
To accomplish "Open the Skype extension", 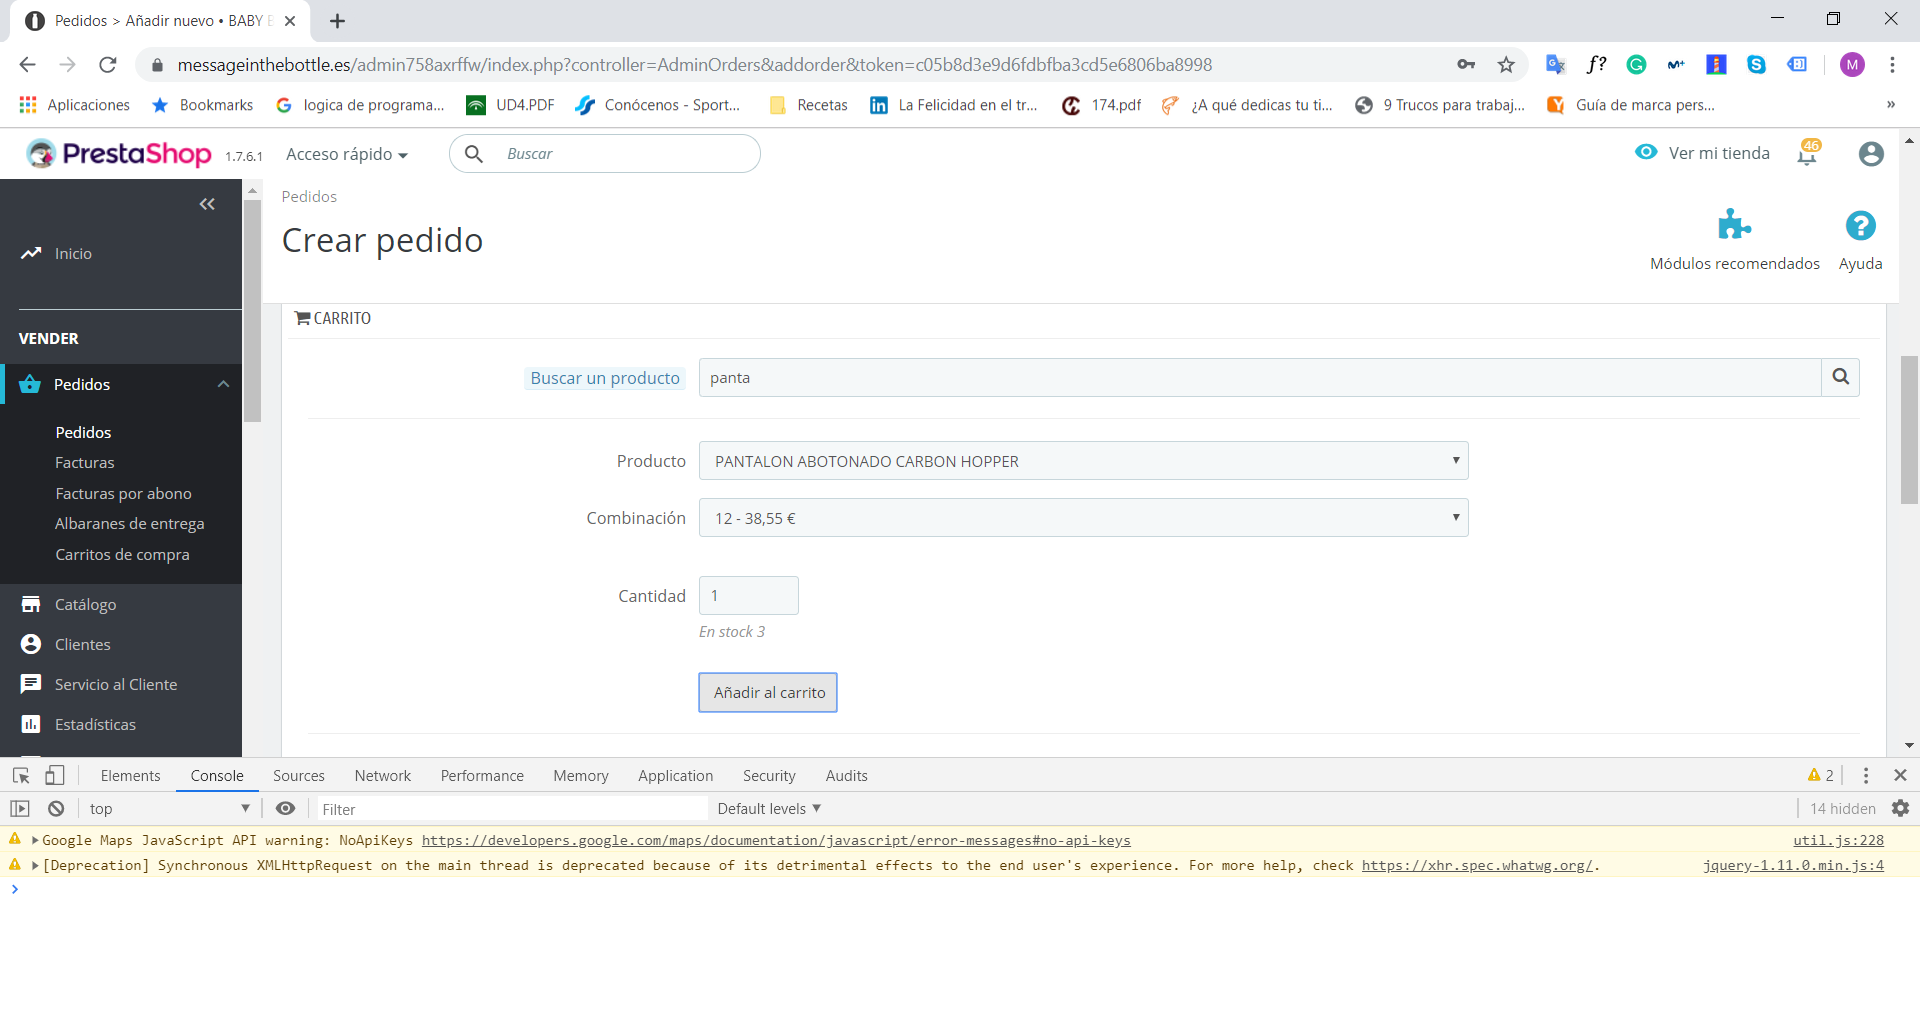I will (x=1756, y=65).
